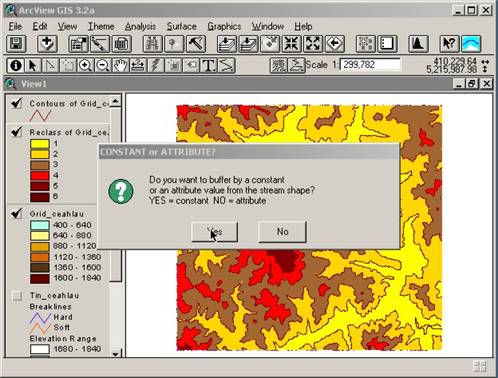
Task: Click the Zoom to Full Extent icon
Action: point(227,44)
